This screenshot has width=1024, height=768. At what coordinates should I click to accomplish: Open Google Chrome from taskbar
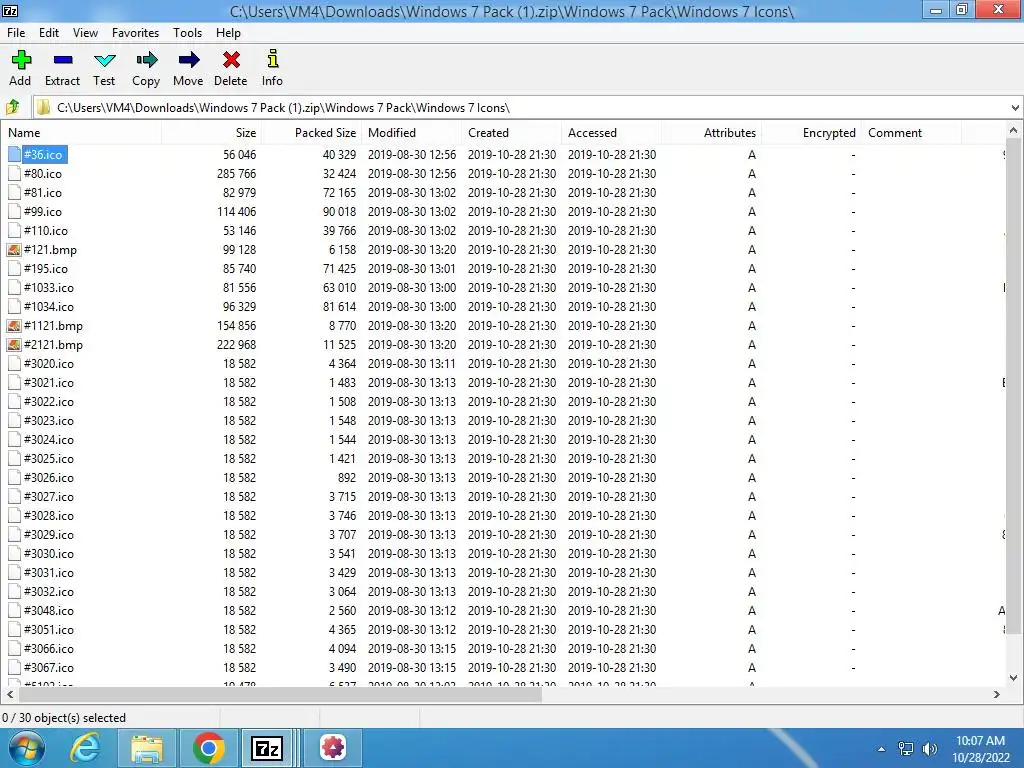tap(209, 748)
